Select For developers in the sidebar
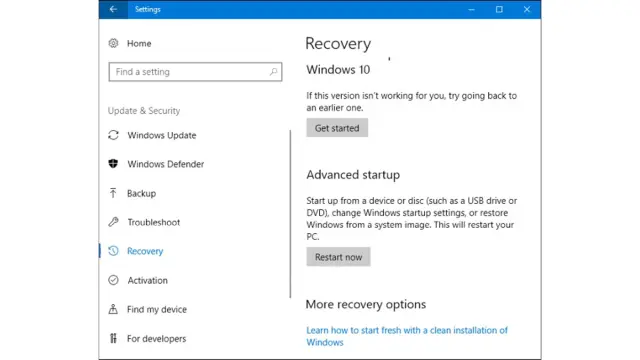640x360 pixels. point(156,338)
